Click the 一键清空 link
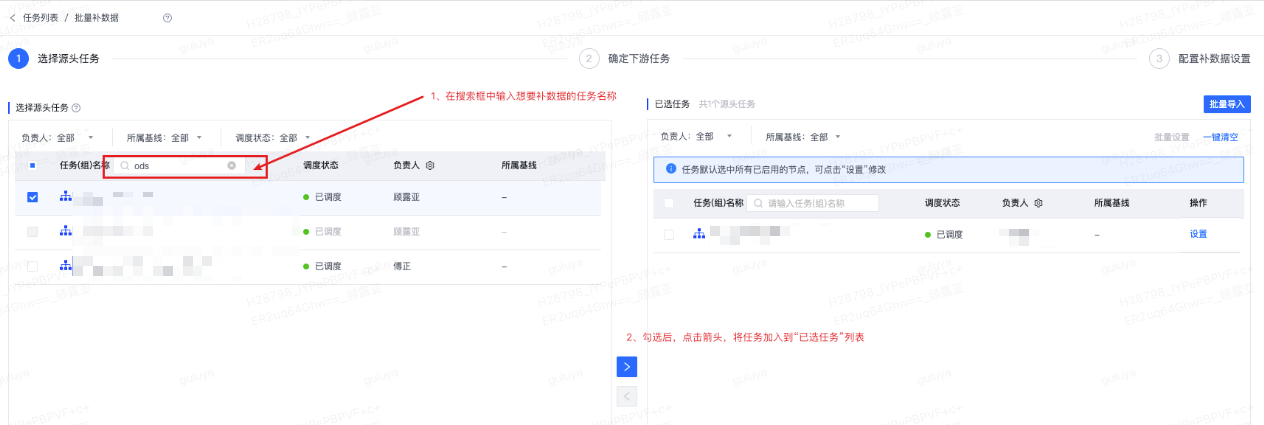The width and height of the screenshot is (1264, 425). [1220, 137]
